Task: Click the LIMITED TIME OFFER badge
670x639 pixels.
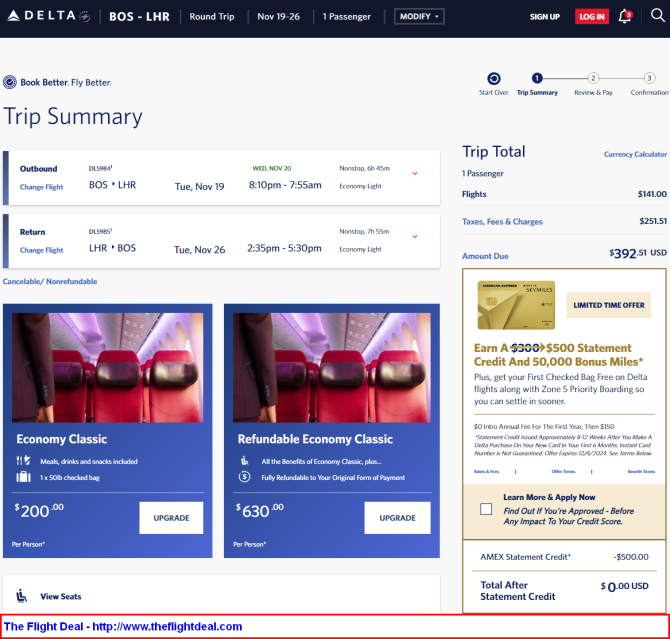Action: click(608, 305)
